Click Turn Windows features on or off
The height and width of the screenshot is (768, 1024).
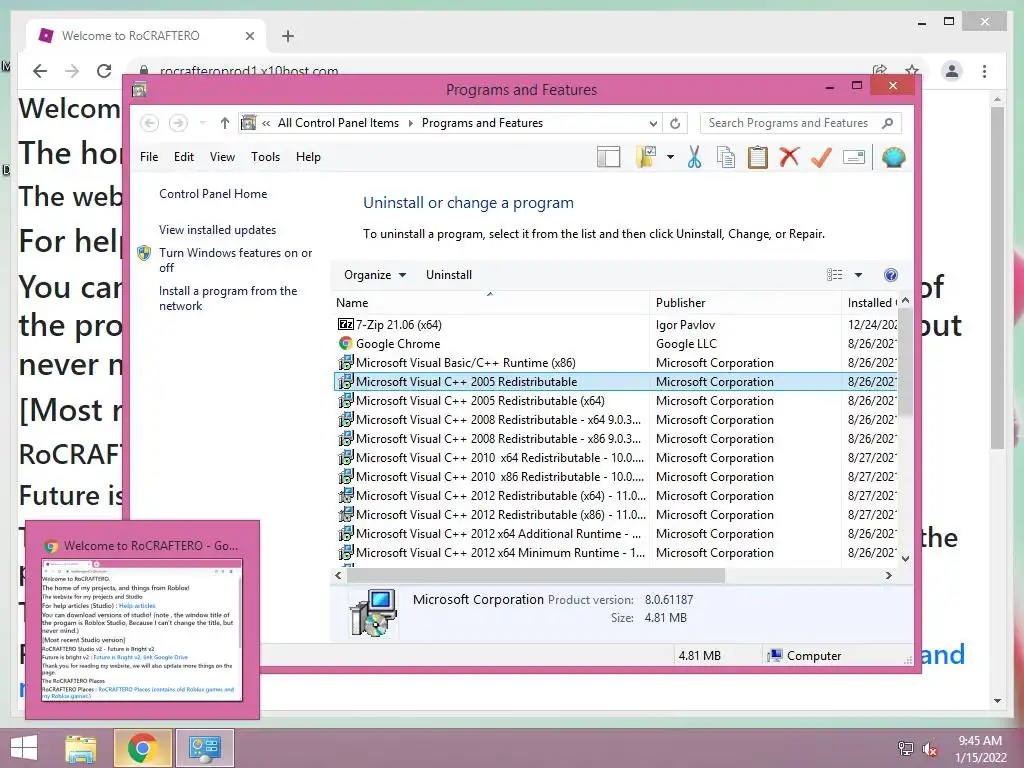(236, 260)
